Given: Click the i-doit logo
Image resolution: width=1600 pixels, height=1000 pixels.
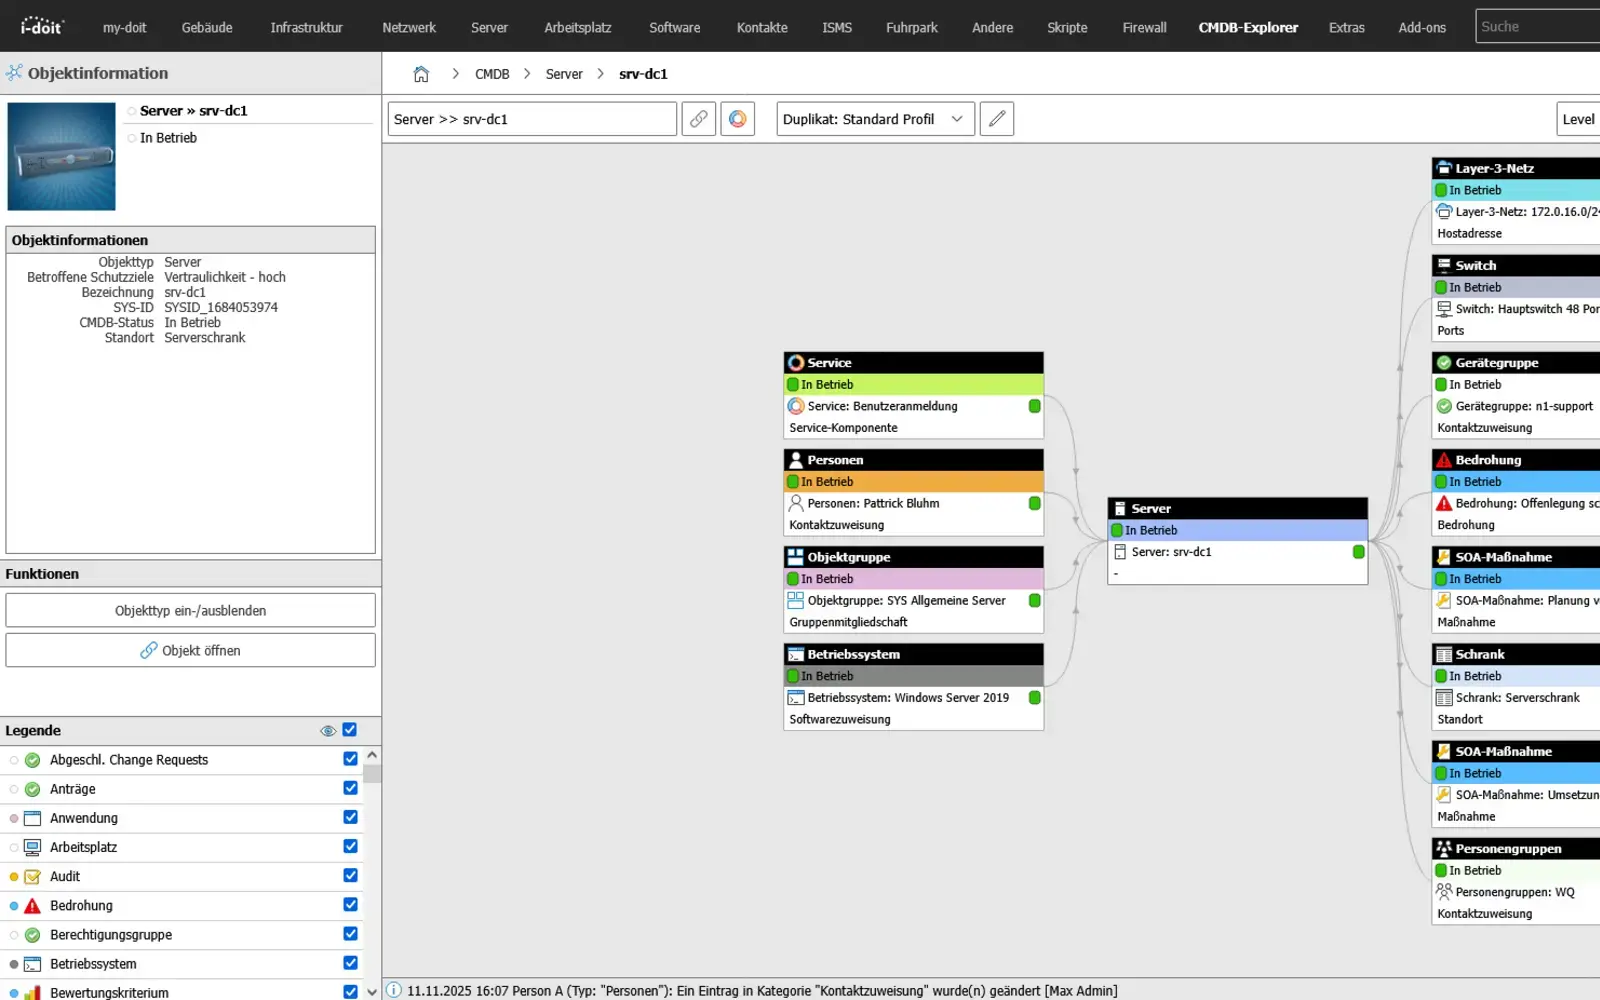Looking at the screenshot, I should tap(42, 25).
